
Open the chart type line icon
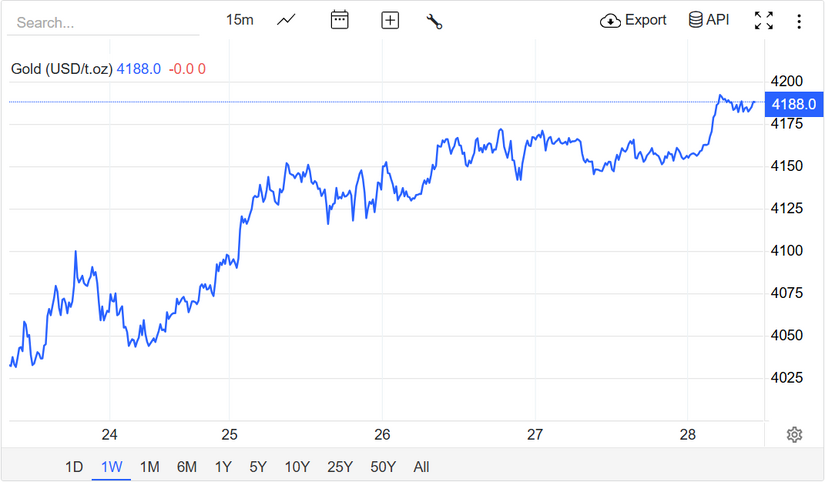[286, 20]
